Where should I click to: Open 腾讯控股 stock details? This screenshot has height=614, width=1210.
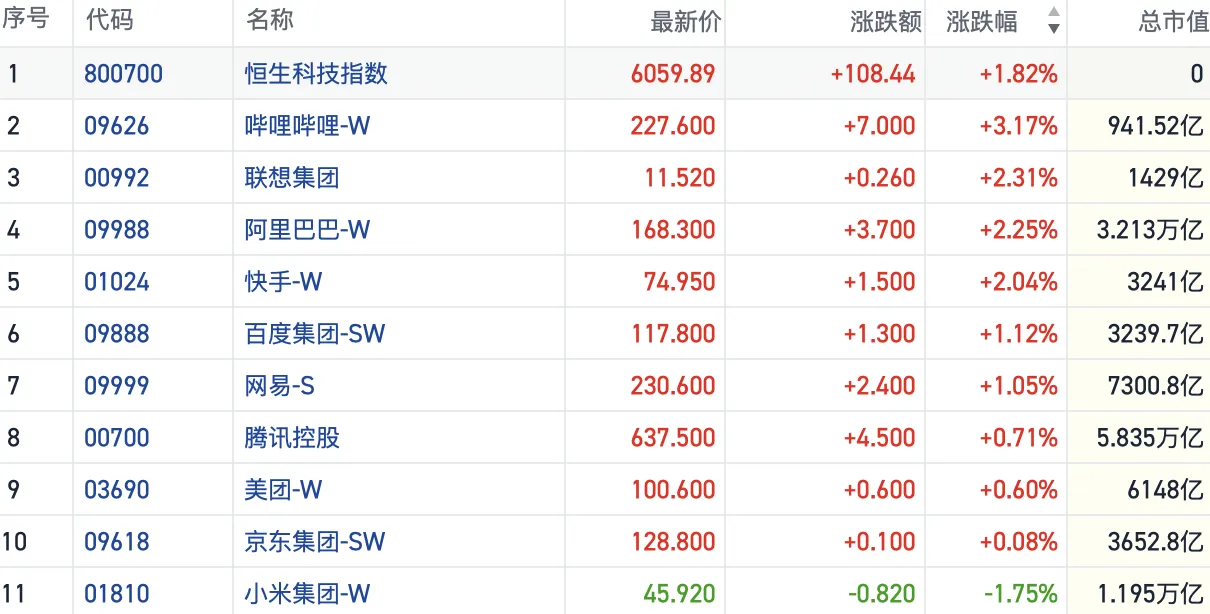[x=292, y=438]
